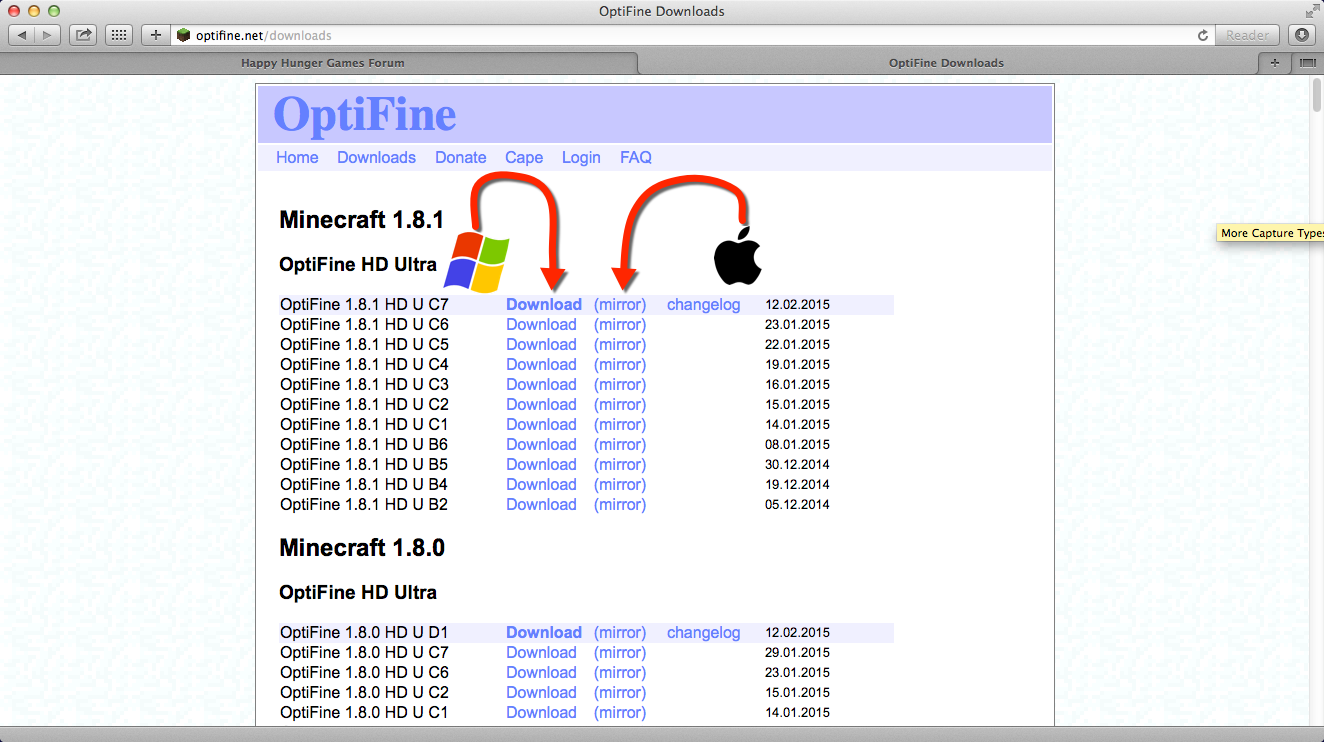Screen dimensions: 1324x742
Task: Add bookmark with the plus button
Action: point(155,35)
